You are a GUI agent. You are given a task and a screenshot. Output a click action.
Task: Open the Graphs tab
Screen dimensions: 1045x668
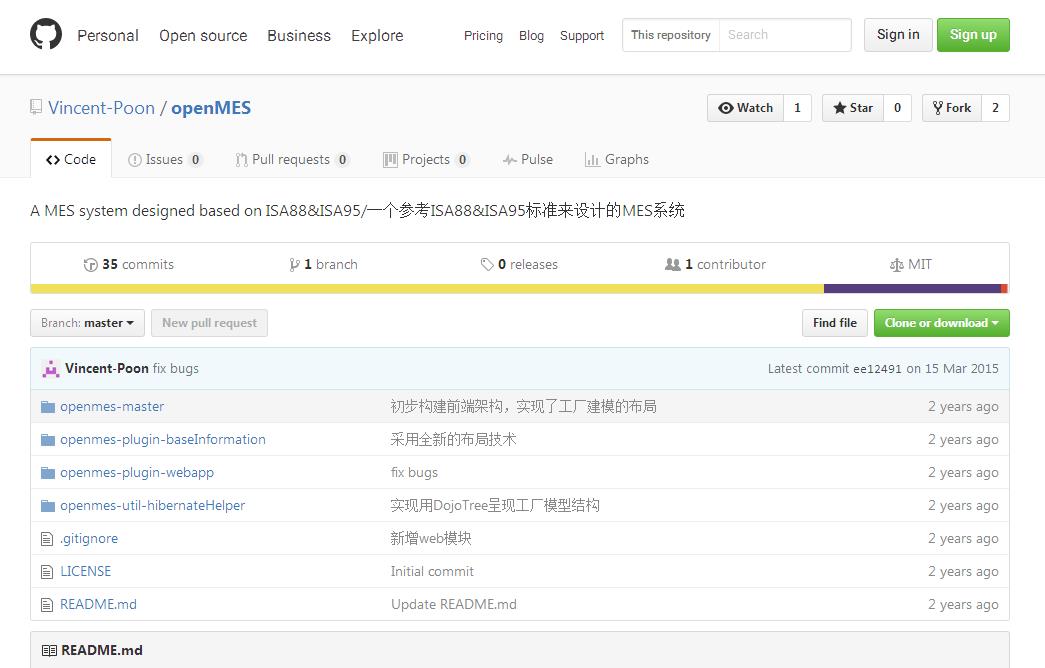[x=616, y=159]
